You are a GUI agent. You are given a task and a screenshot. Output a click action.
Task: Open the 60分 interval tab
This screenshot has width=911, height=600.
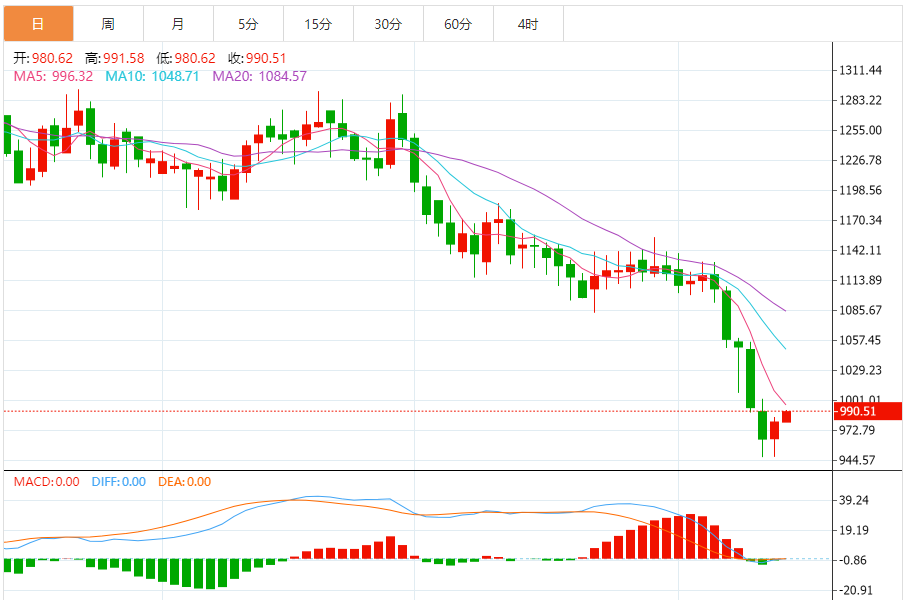tap(458, 24)
